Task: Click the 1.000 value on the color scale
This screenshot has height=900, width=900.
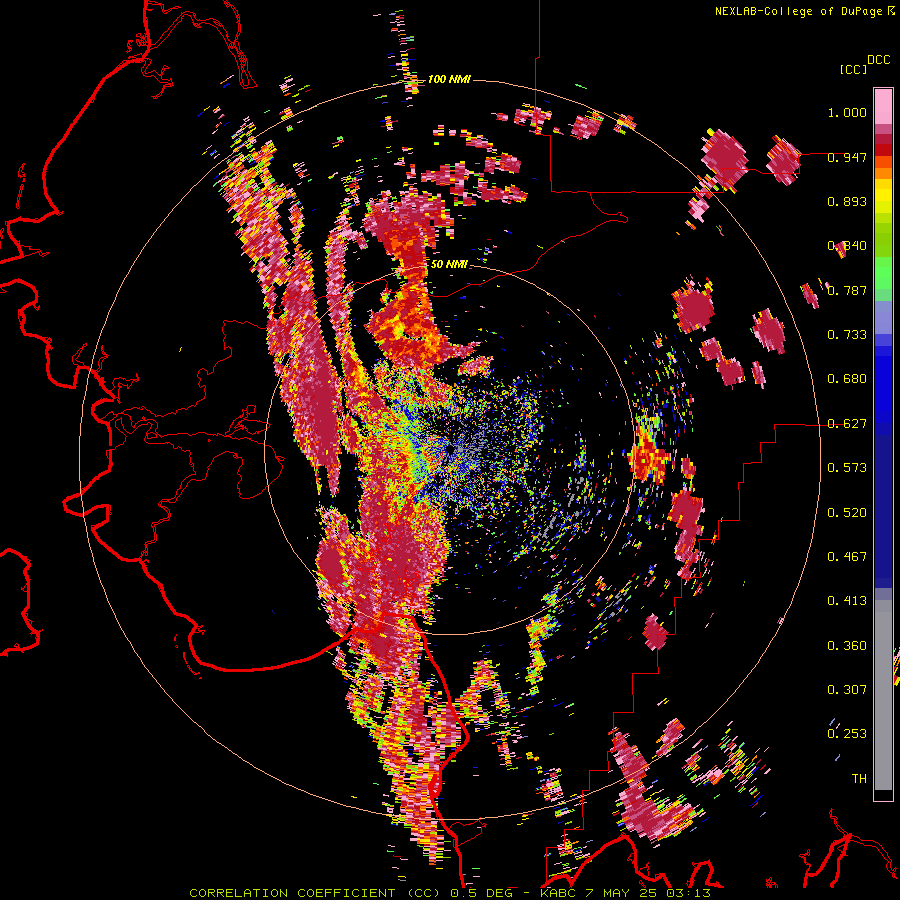Action: 847,112
